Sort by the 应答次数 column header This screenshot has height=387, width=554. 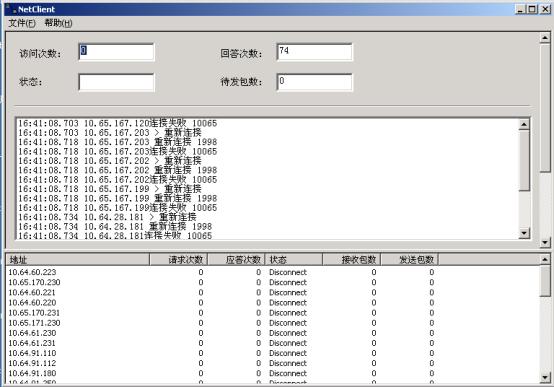(236, 260)
